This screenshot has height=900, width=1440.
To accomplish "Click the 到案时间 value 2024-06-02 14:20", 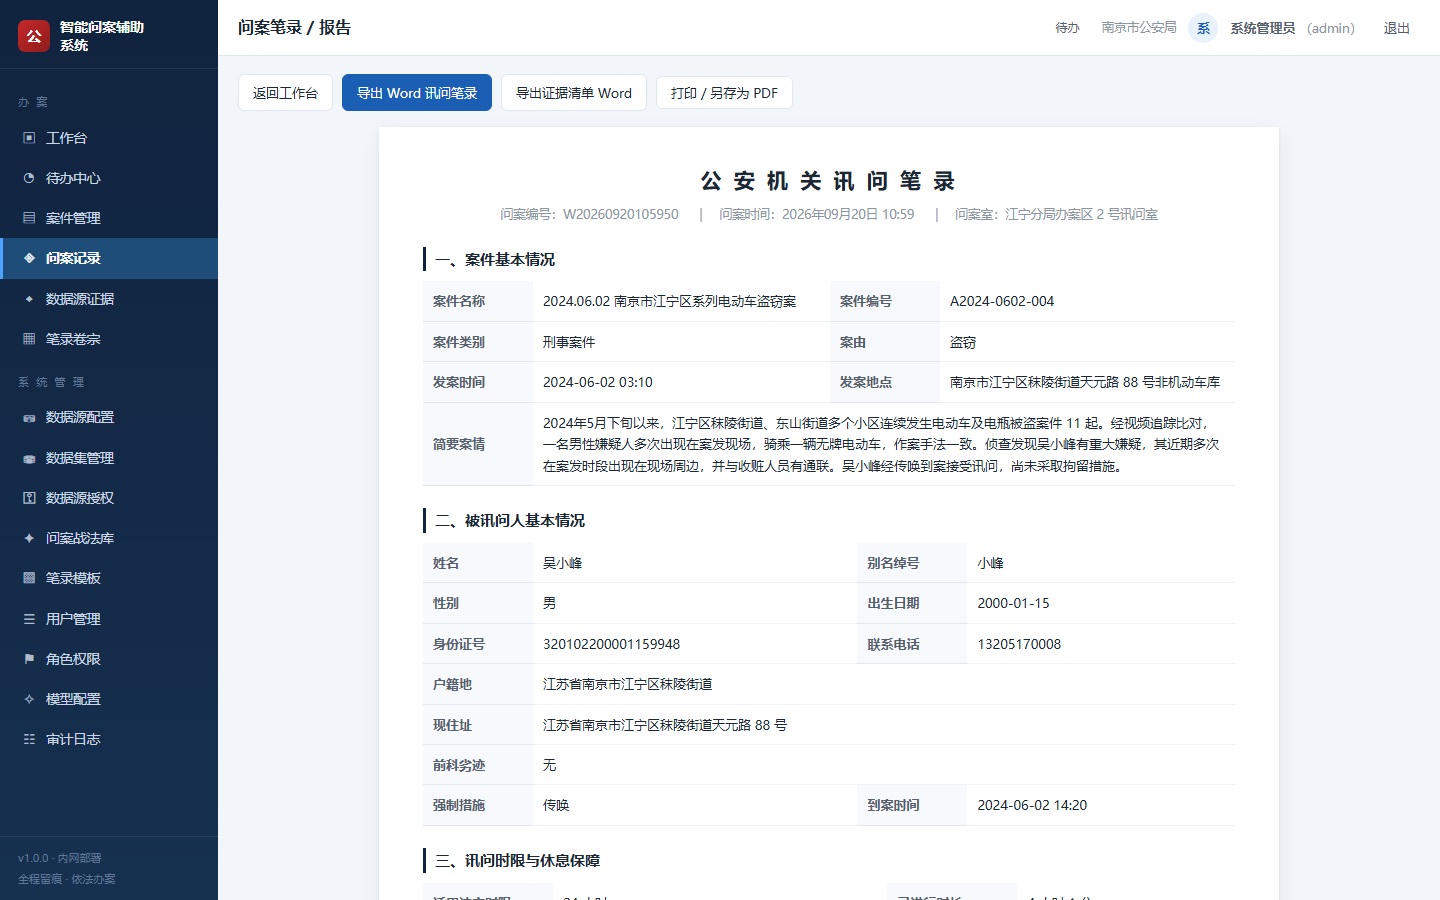I will pyautogui.click(x=1032, y=805).
